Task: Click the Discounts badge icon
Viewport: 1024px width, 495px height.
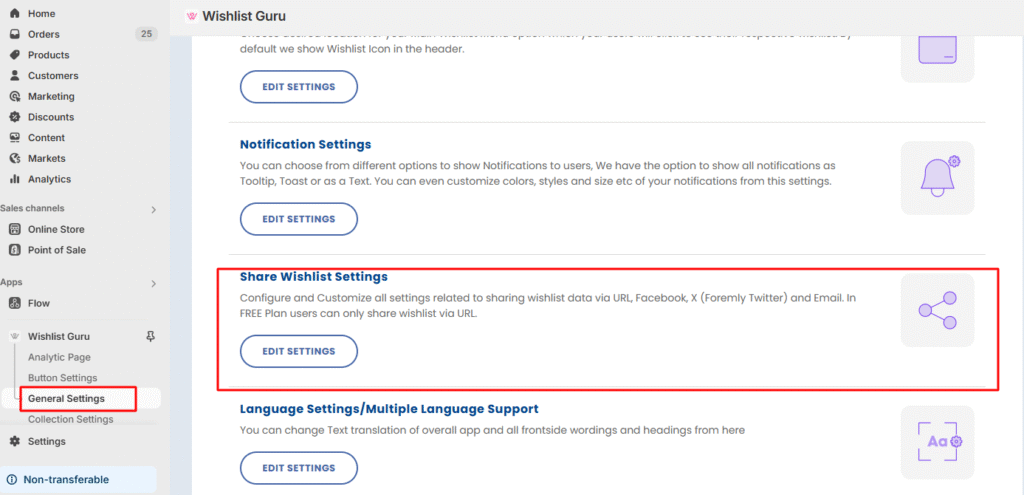Action: coord(15,118)
